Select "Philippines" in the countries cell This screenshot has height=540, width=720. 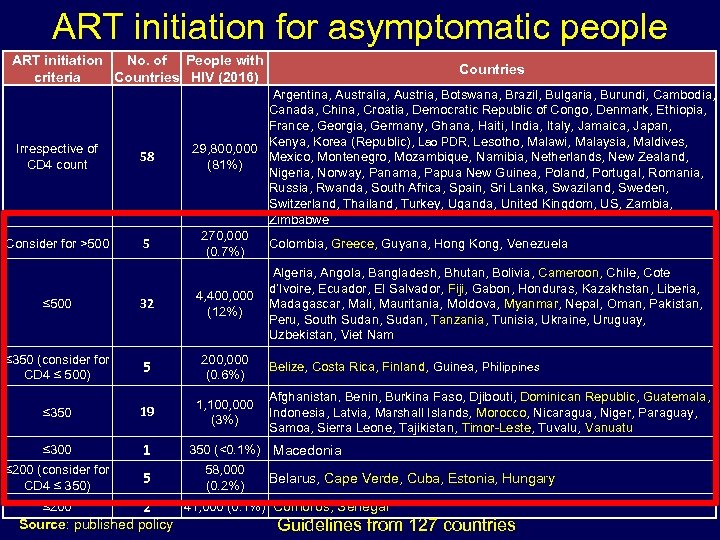pos(511,367)
